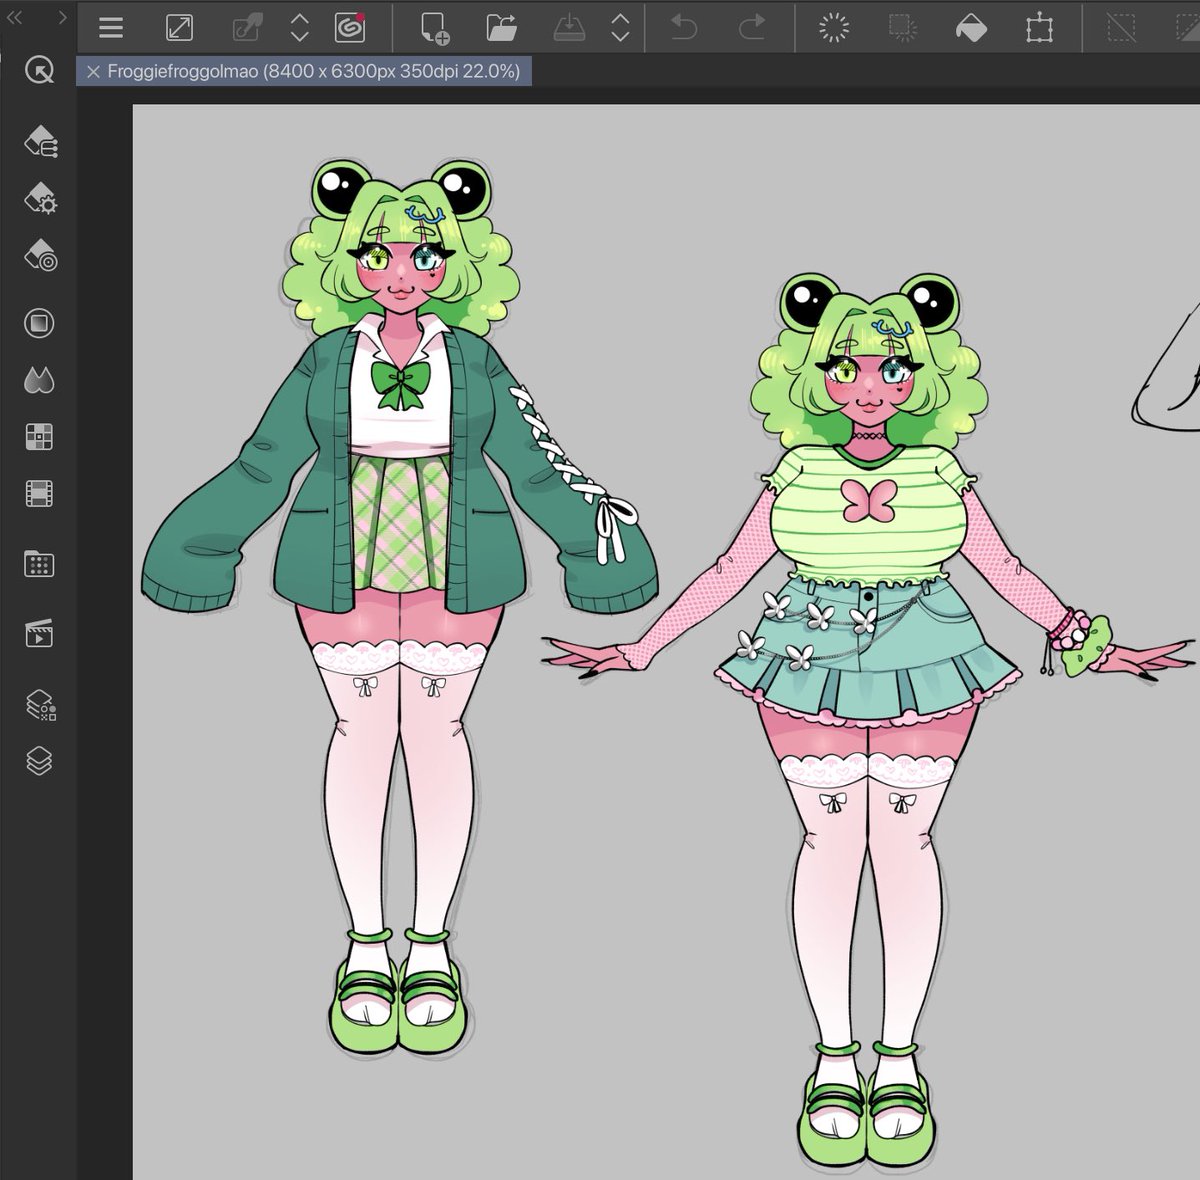Click the diagonal-arrow mode switch icon
The height and width of the screenshot is (1180, 1200).
(179, 28)
